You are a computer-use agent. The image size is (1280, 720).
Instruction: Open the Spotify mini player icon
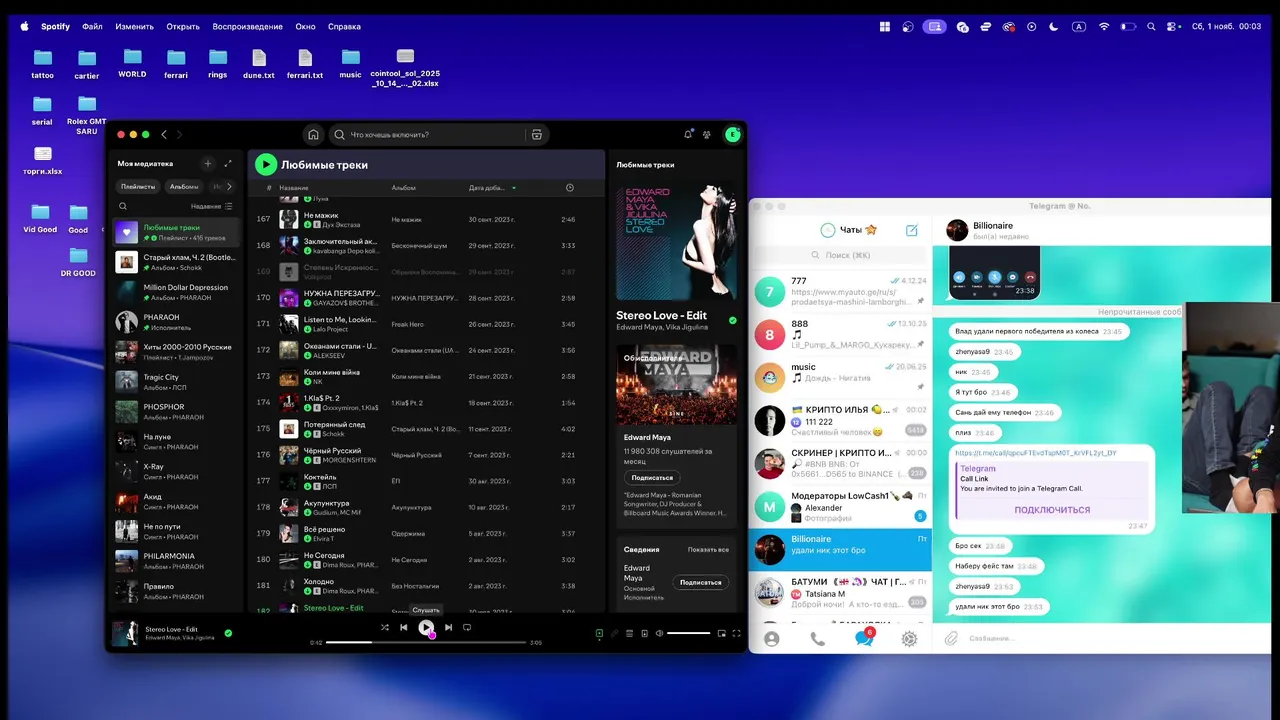(x=721, y=633)
